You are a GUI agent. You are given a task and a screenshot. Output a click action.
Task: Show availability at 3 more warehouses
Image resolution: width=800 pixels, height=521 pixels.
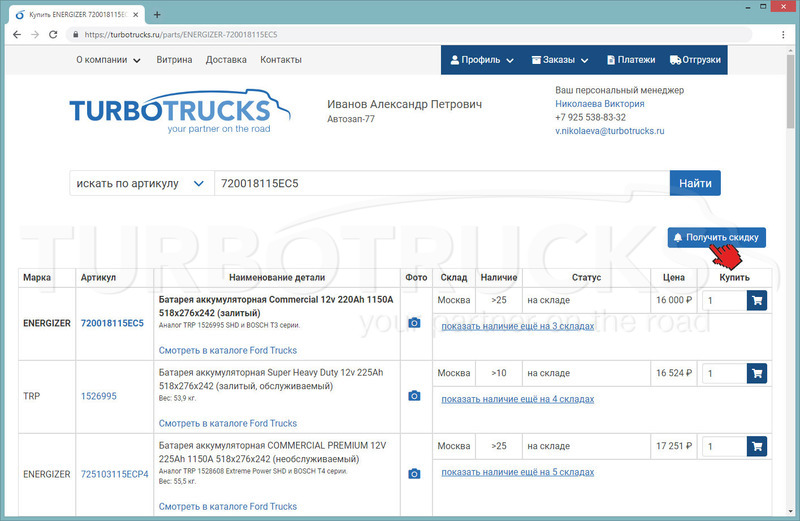click(x=517, y=326)
